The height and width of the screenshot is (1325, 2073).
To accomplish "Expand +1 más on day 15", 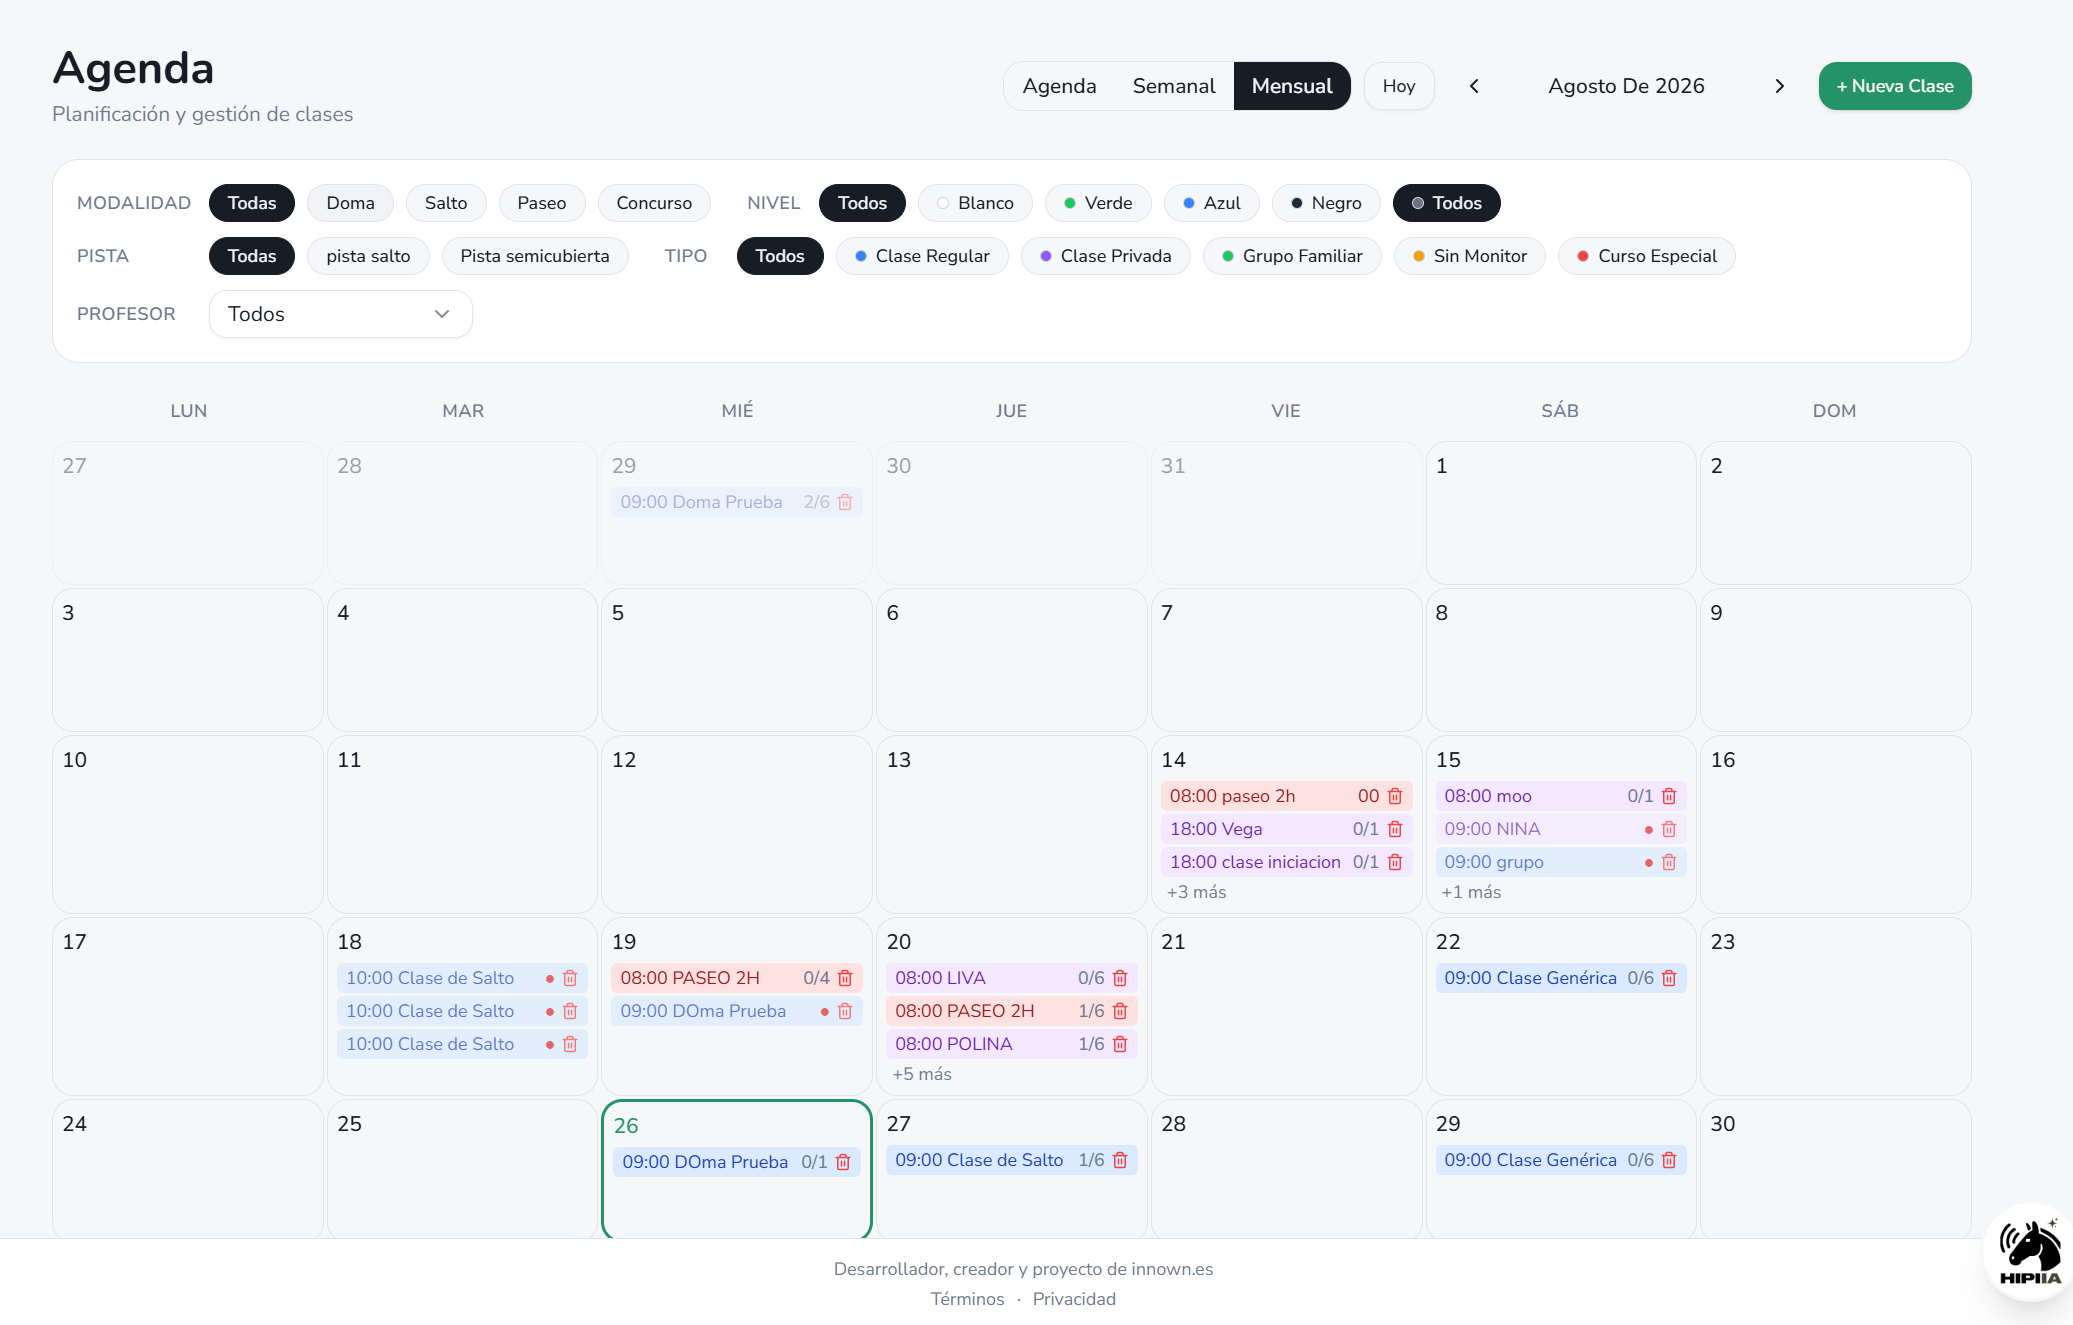I will (x=1471, y=892).
